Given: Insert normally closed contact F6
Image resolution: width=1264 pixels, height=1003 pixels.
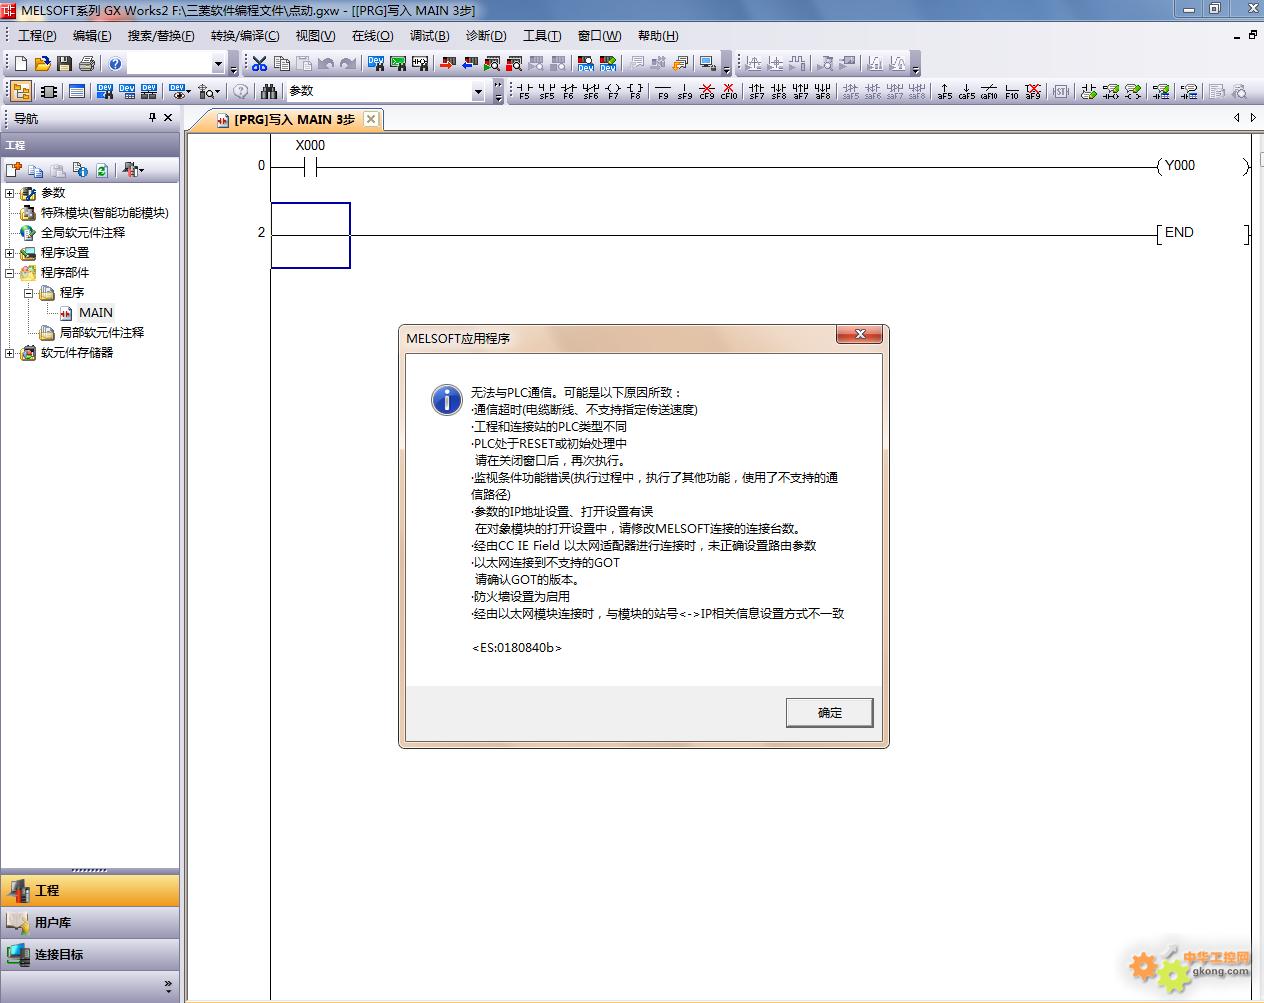Looking at the screenshot, I should pos(569,91).
